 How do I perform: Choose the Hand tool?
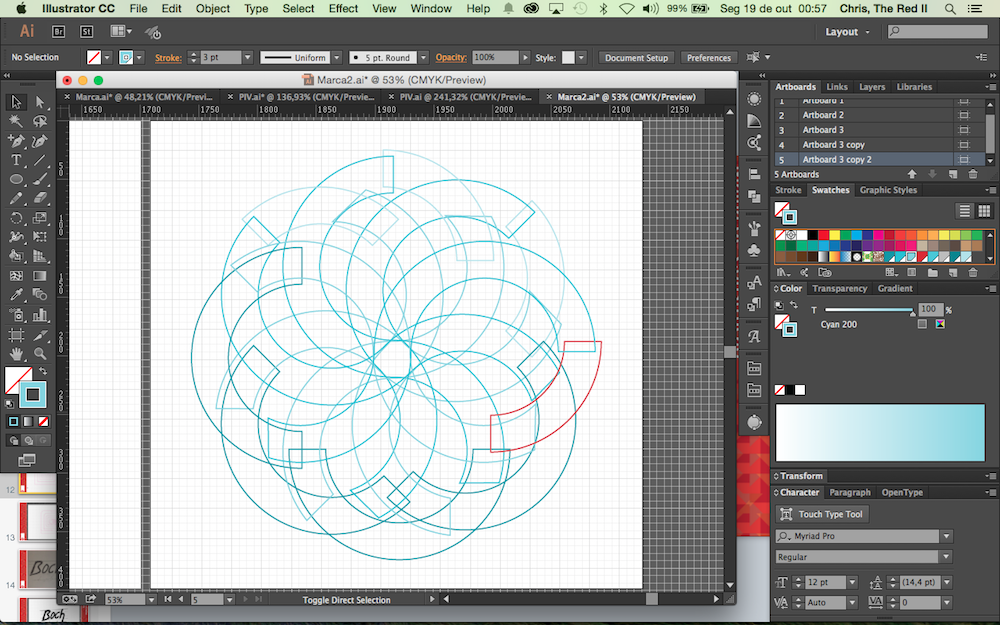coord(16,354)
